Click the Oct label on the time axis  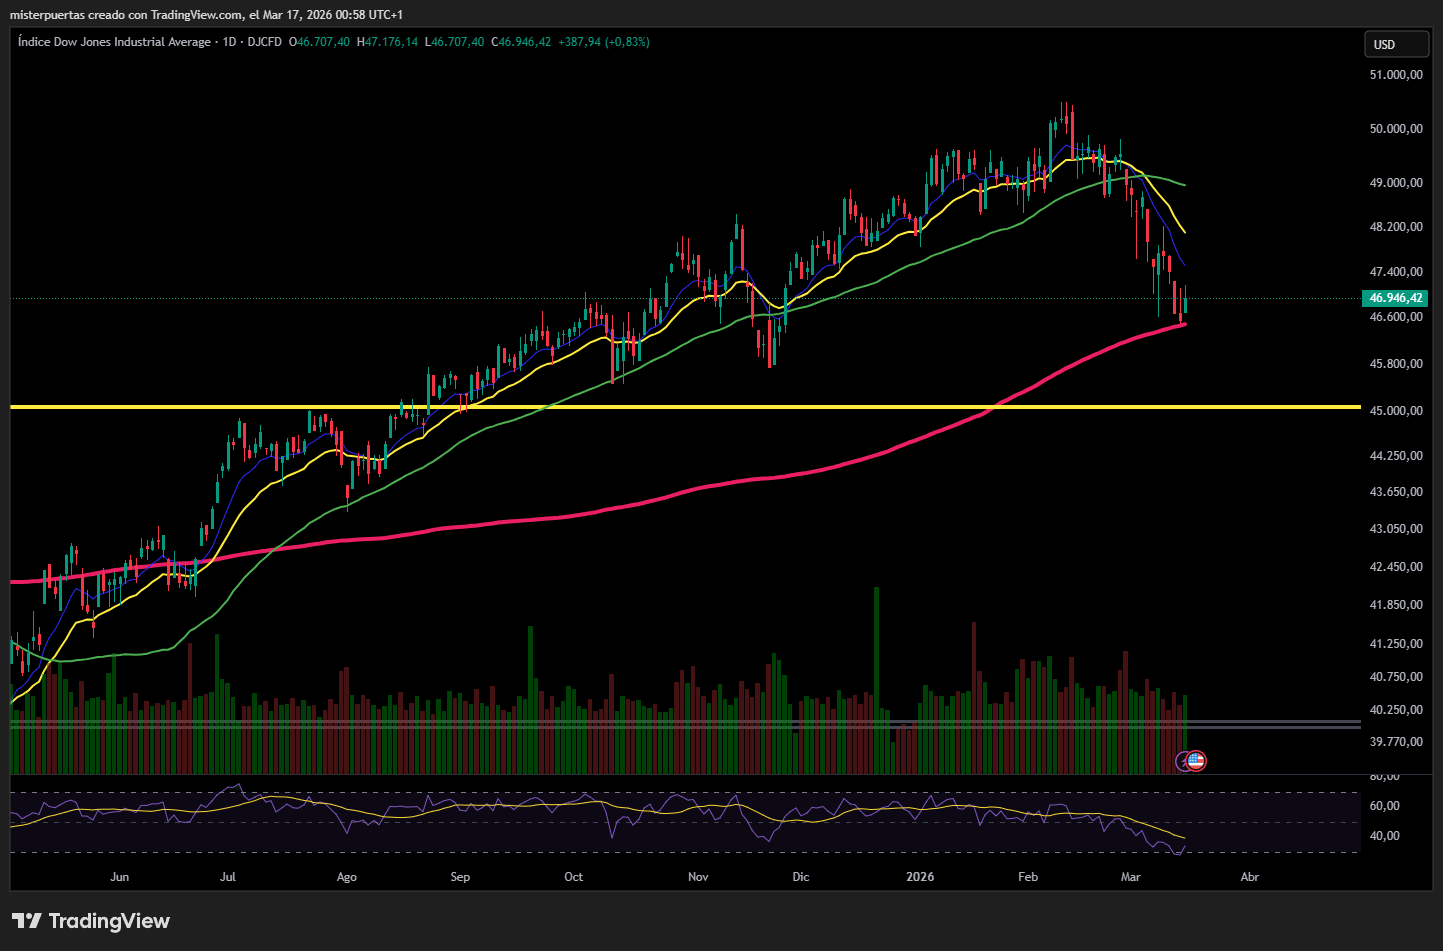coord(573,877)
